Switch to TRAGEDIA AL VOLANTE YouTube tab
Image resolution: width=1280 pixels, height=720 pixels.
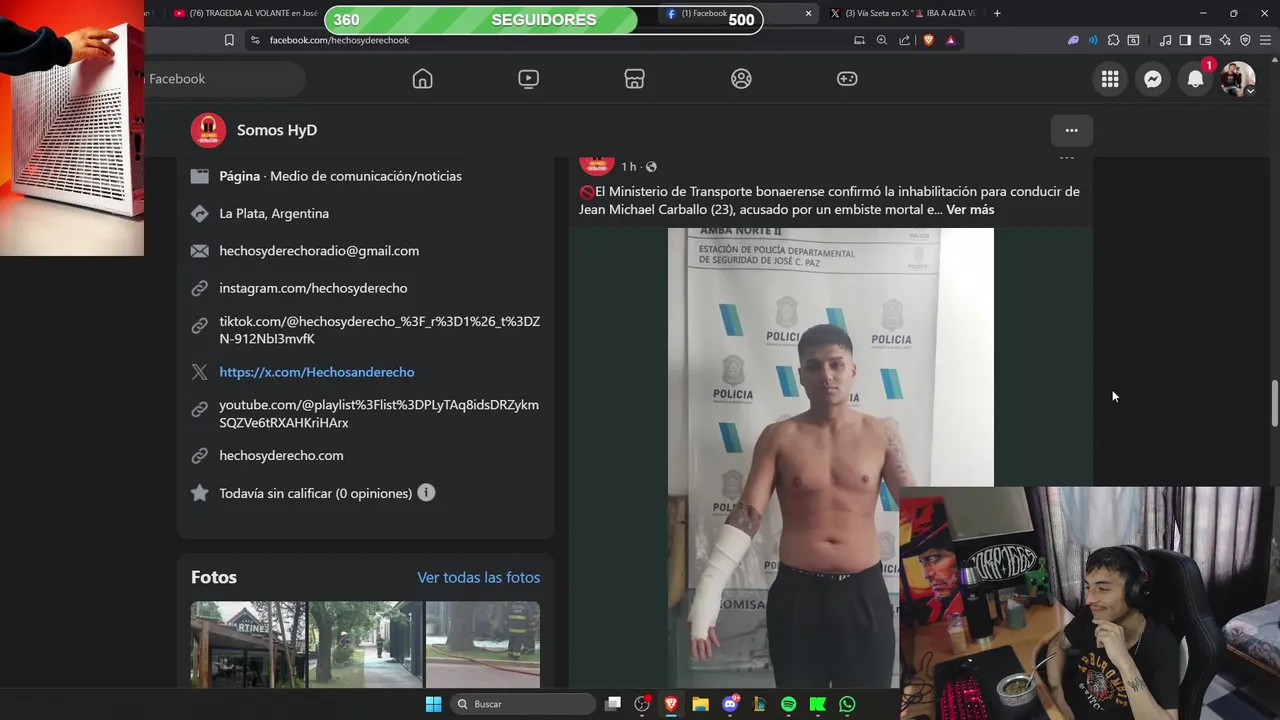coord(244,13)
